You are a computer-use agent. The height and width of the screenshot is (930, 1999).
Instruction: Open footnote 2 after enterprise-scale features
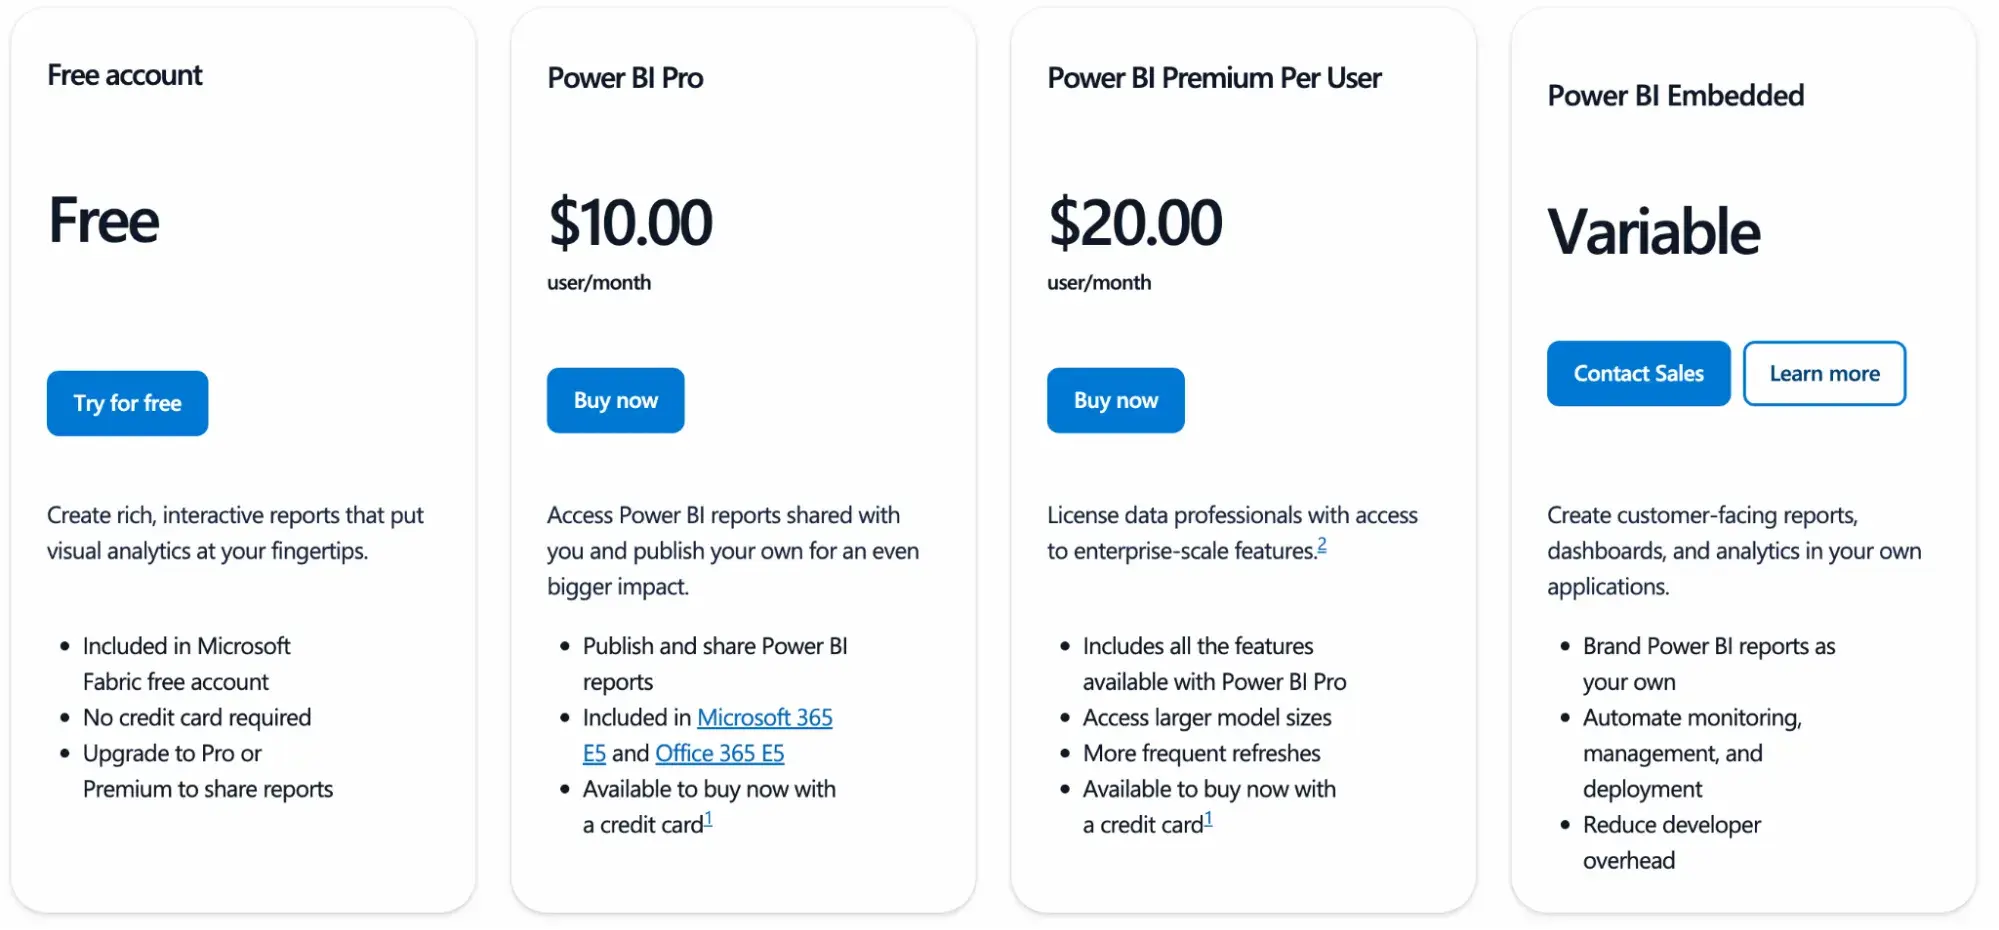tap(1321, 545)
